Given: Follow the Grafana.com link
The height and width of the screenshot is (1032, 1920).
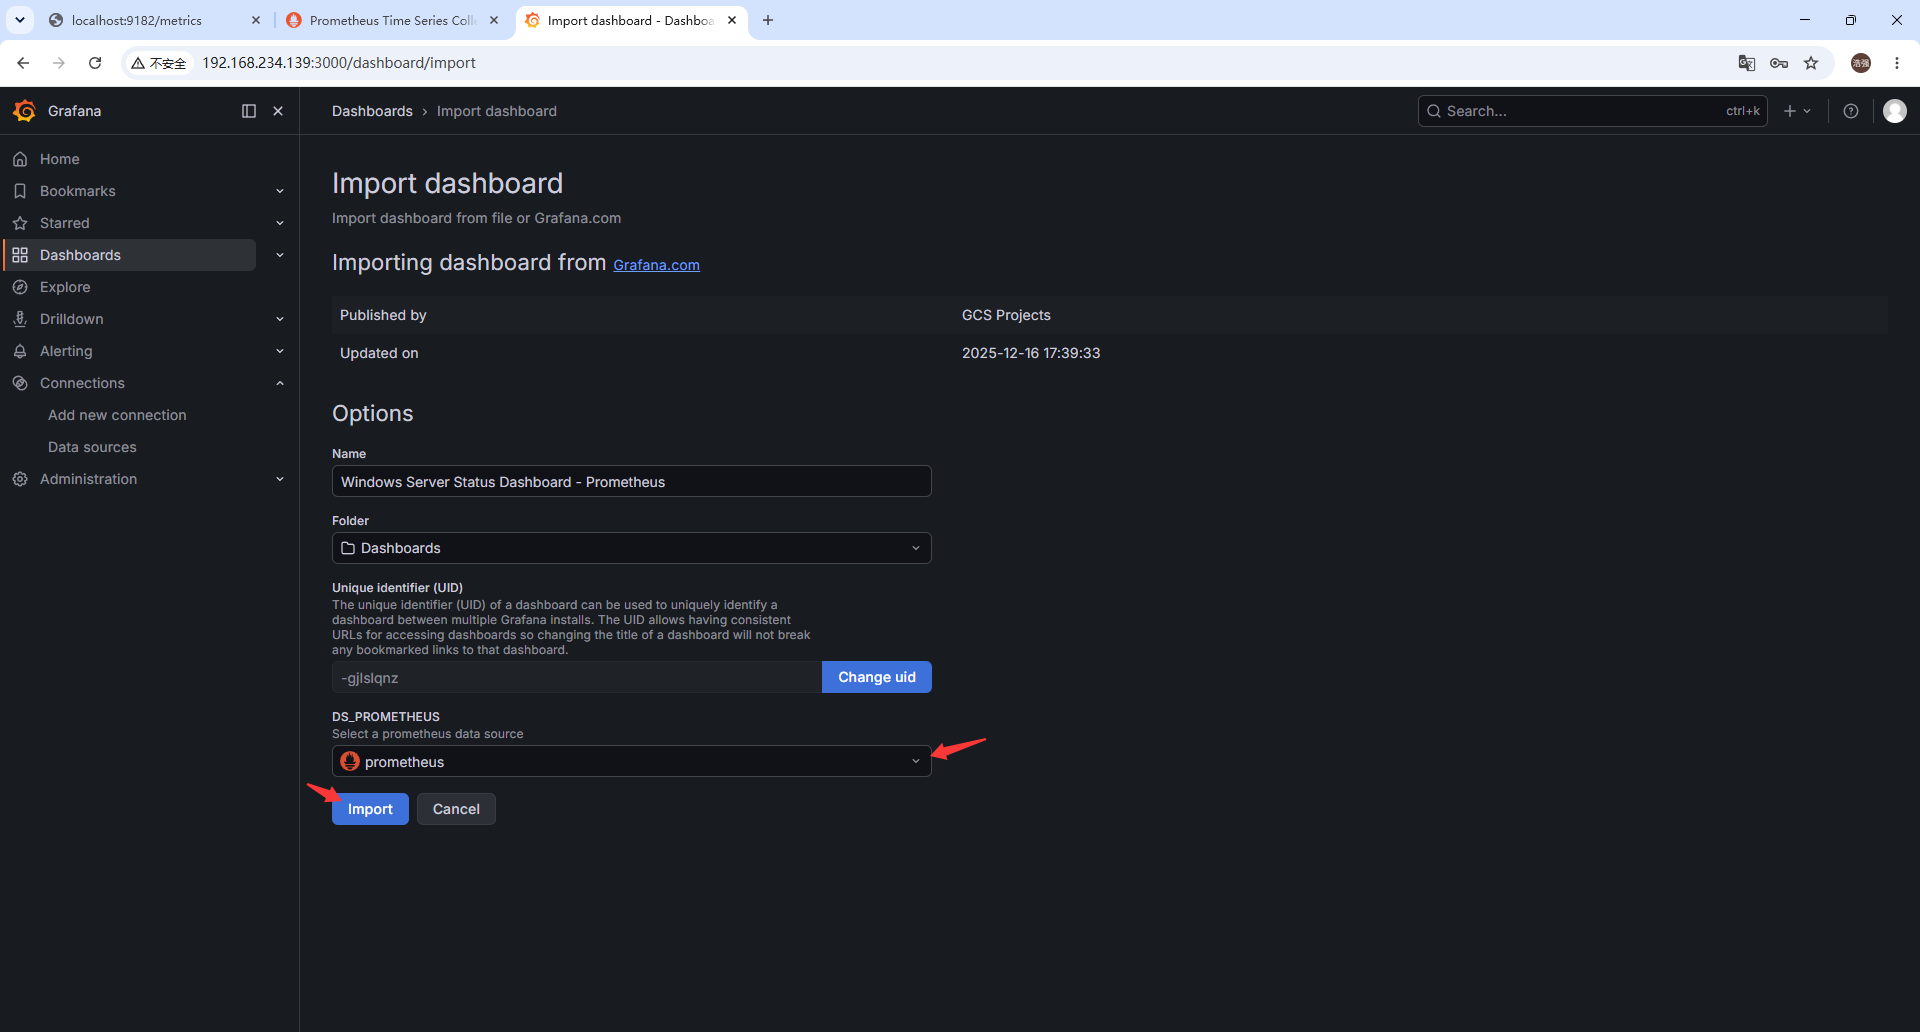Looking at the screenshot, I should coord(656,265).
